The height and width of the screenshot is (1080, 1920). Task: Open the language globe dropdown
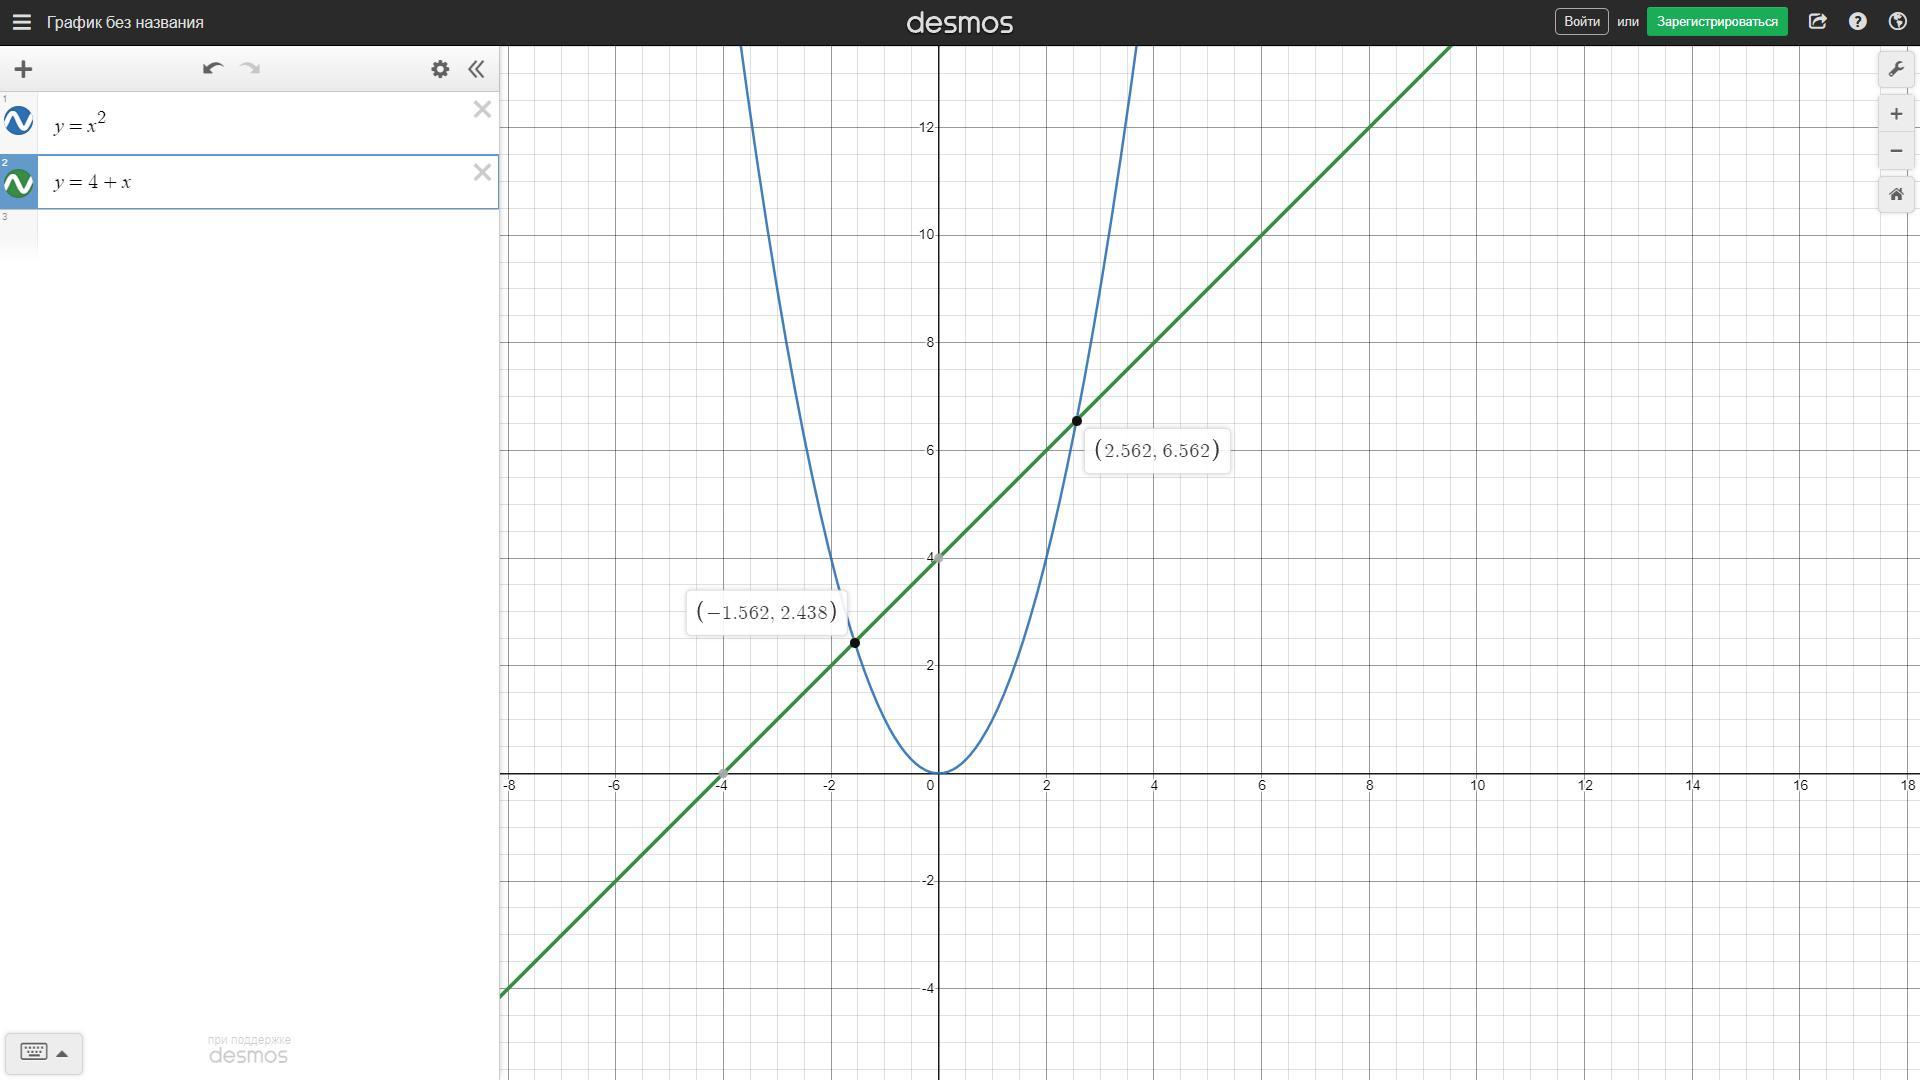point(1897,22)
